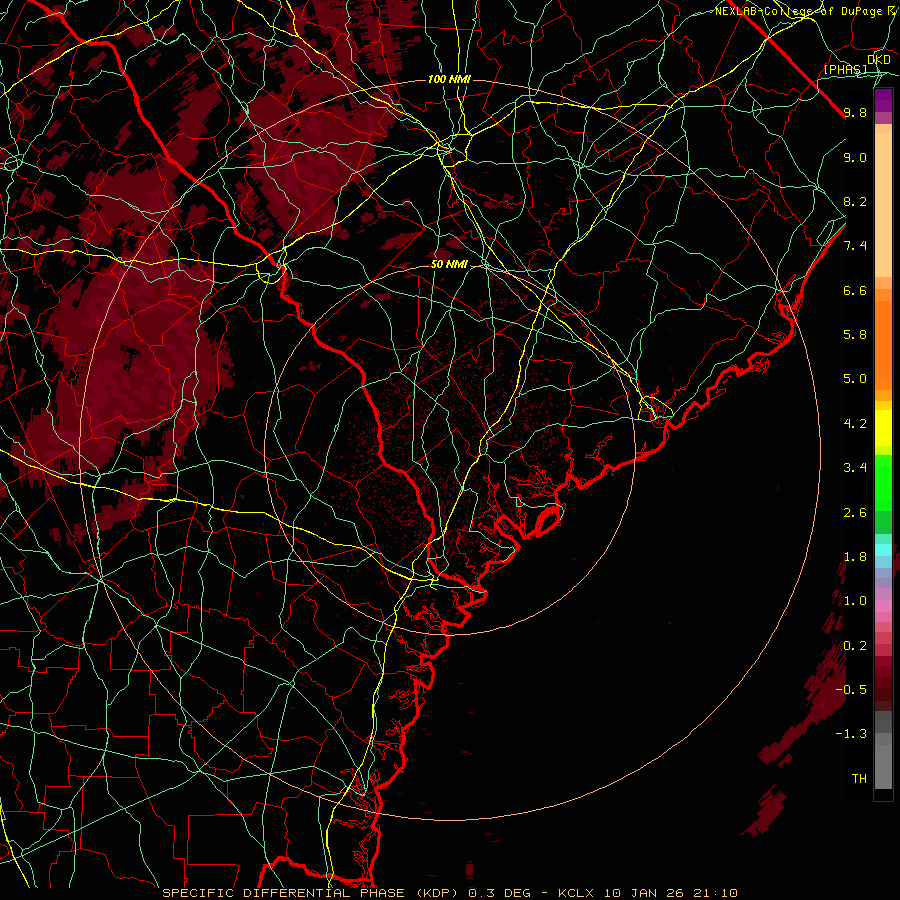
Task: Click the 6.6 scale value
Action: (x=855, y=290)
